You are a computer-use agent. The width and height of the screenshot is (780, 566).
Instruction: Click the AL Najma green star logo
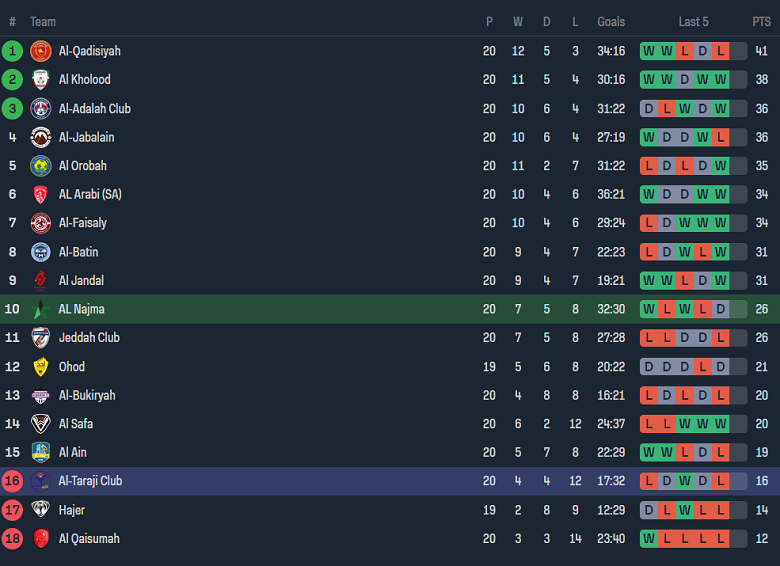point(40,309)
